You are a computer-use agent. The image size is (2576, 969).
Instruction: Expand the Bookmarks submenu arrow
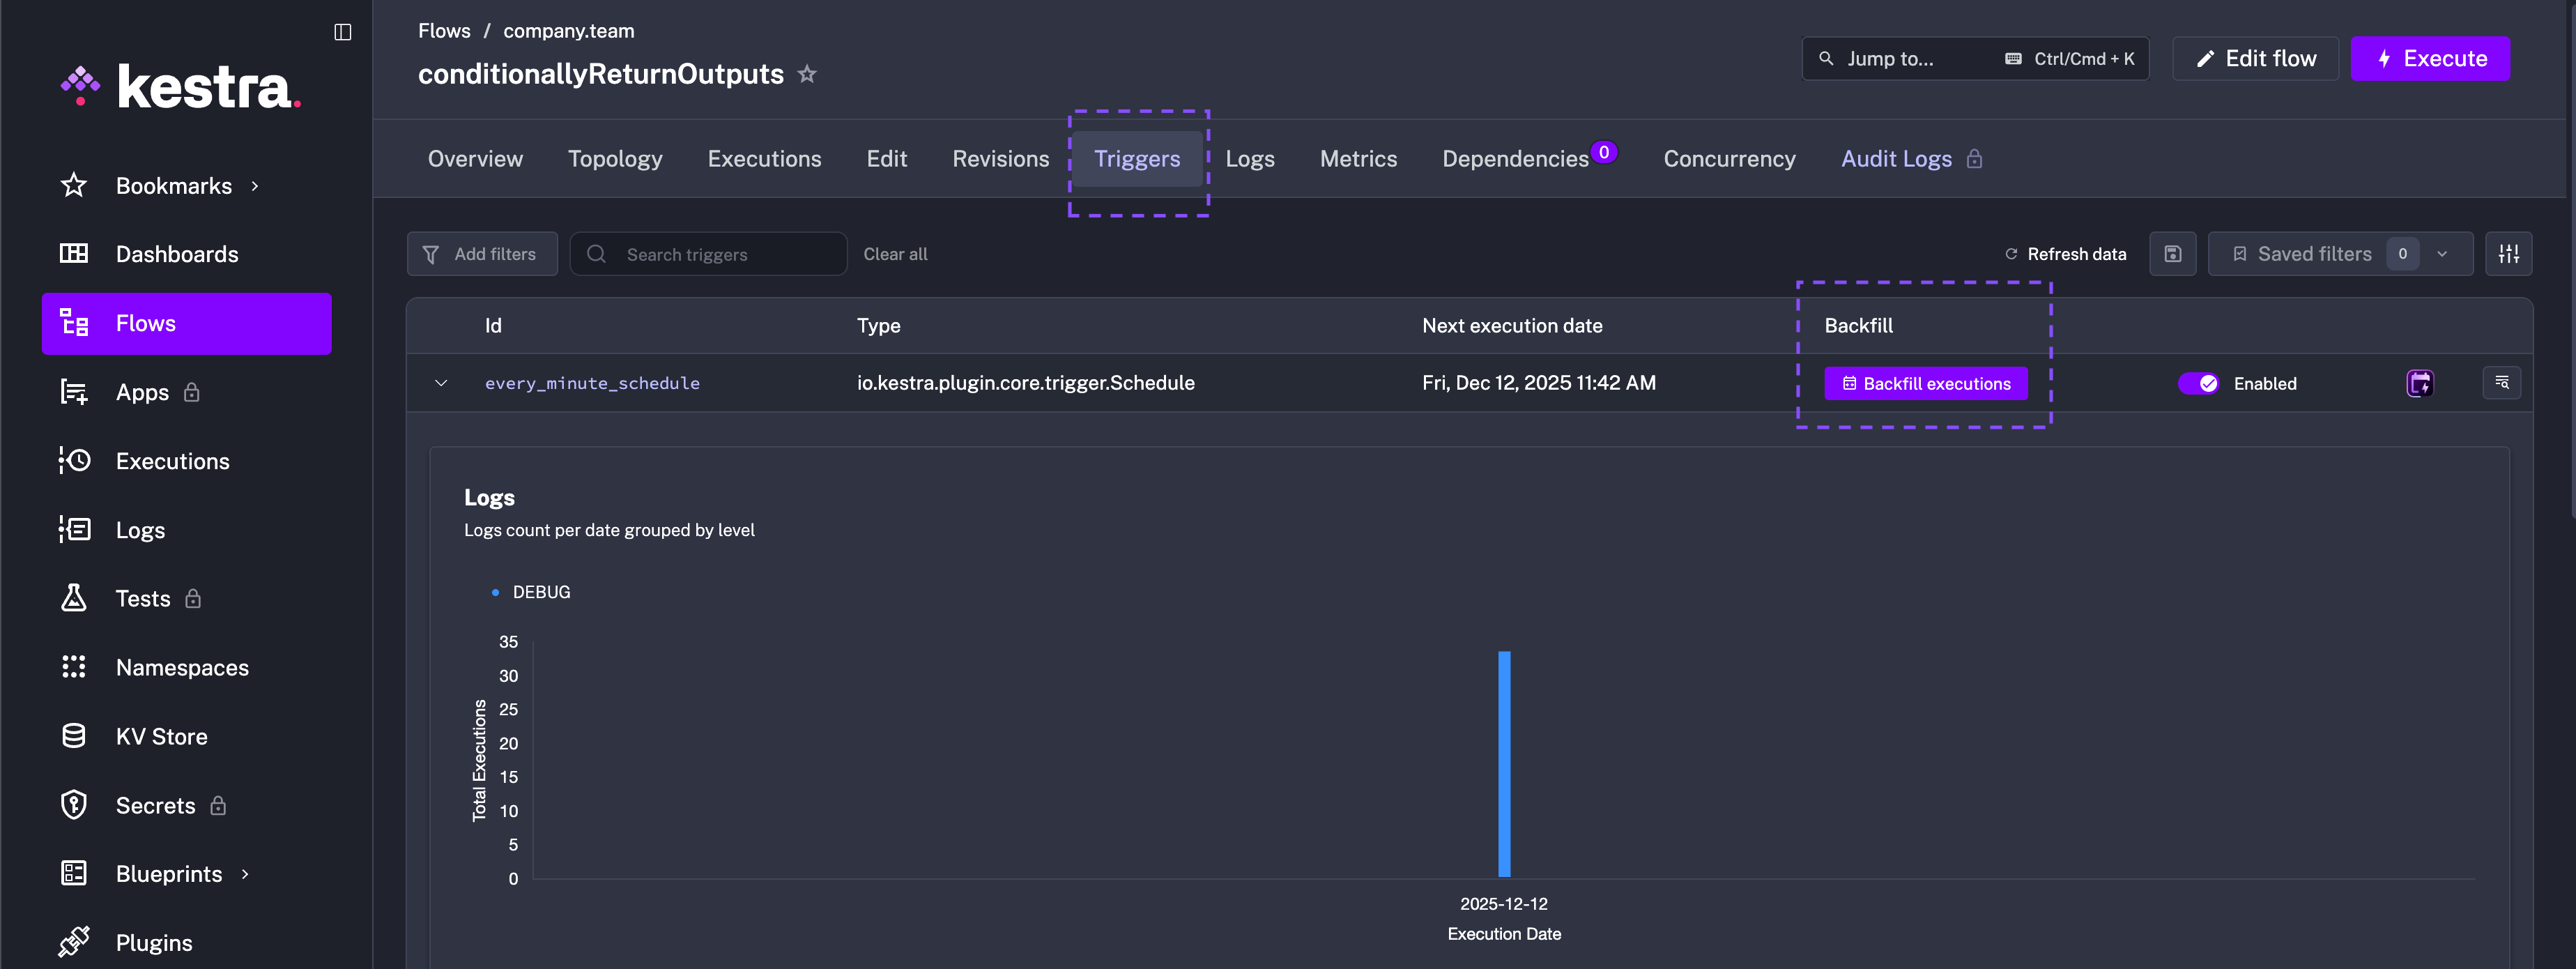(x=255, y=186)
